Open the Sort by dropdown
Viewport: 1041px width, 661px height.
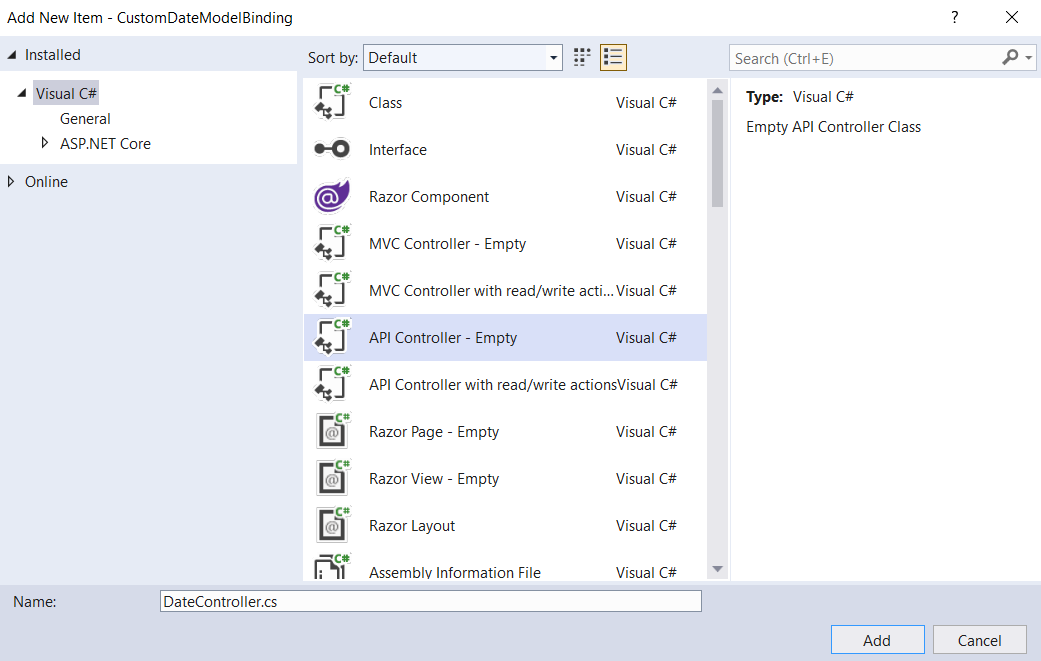click(x=553, y=57)
